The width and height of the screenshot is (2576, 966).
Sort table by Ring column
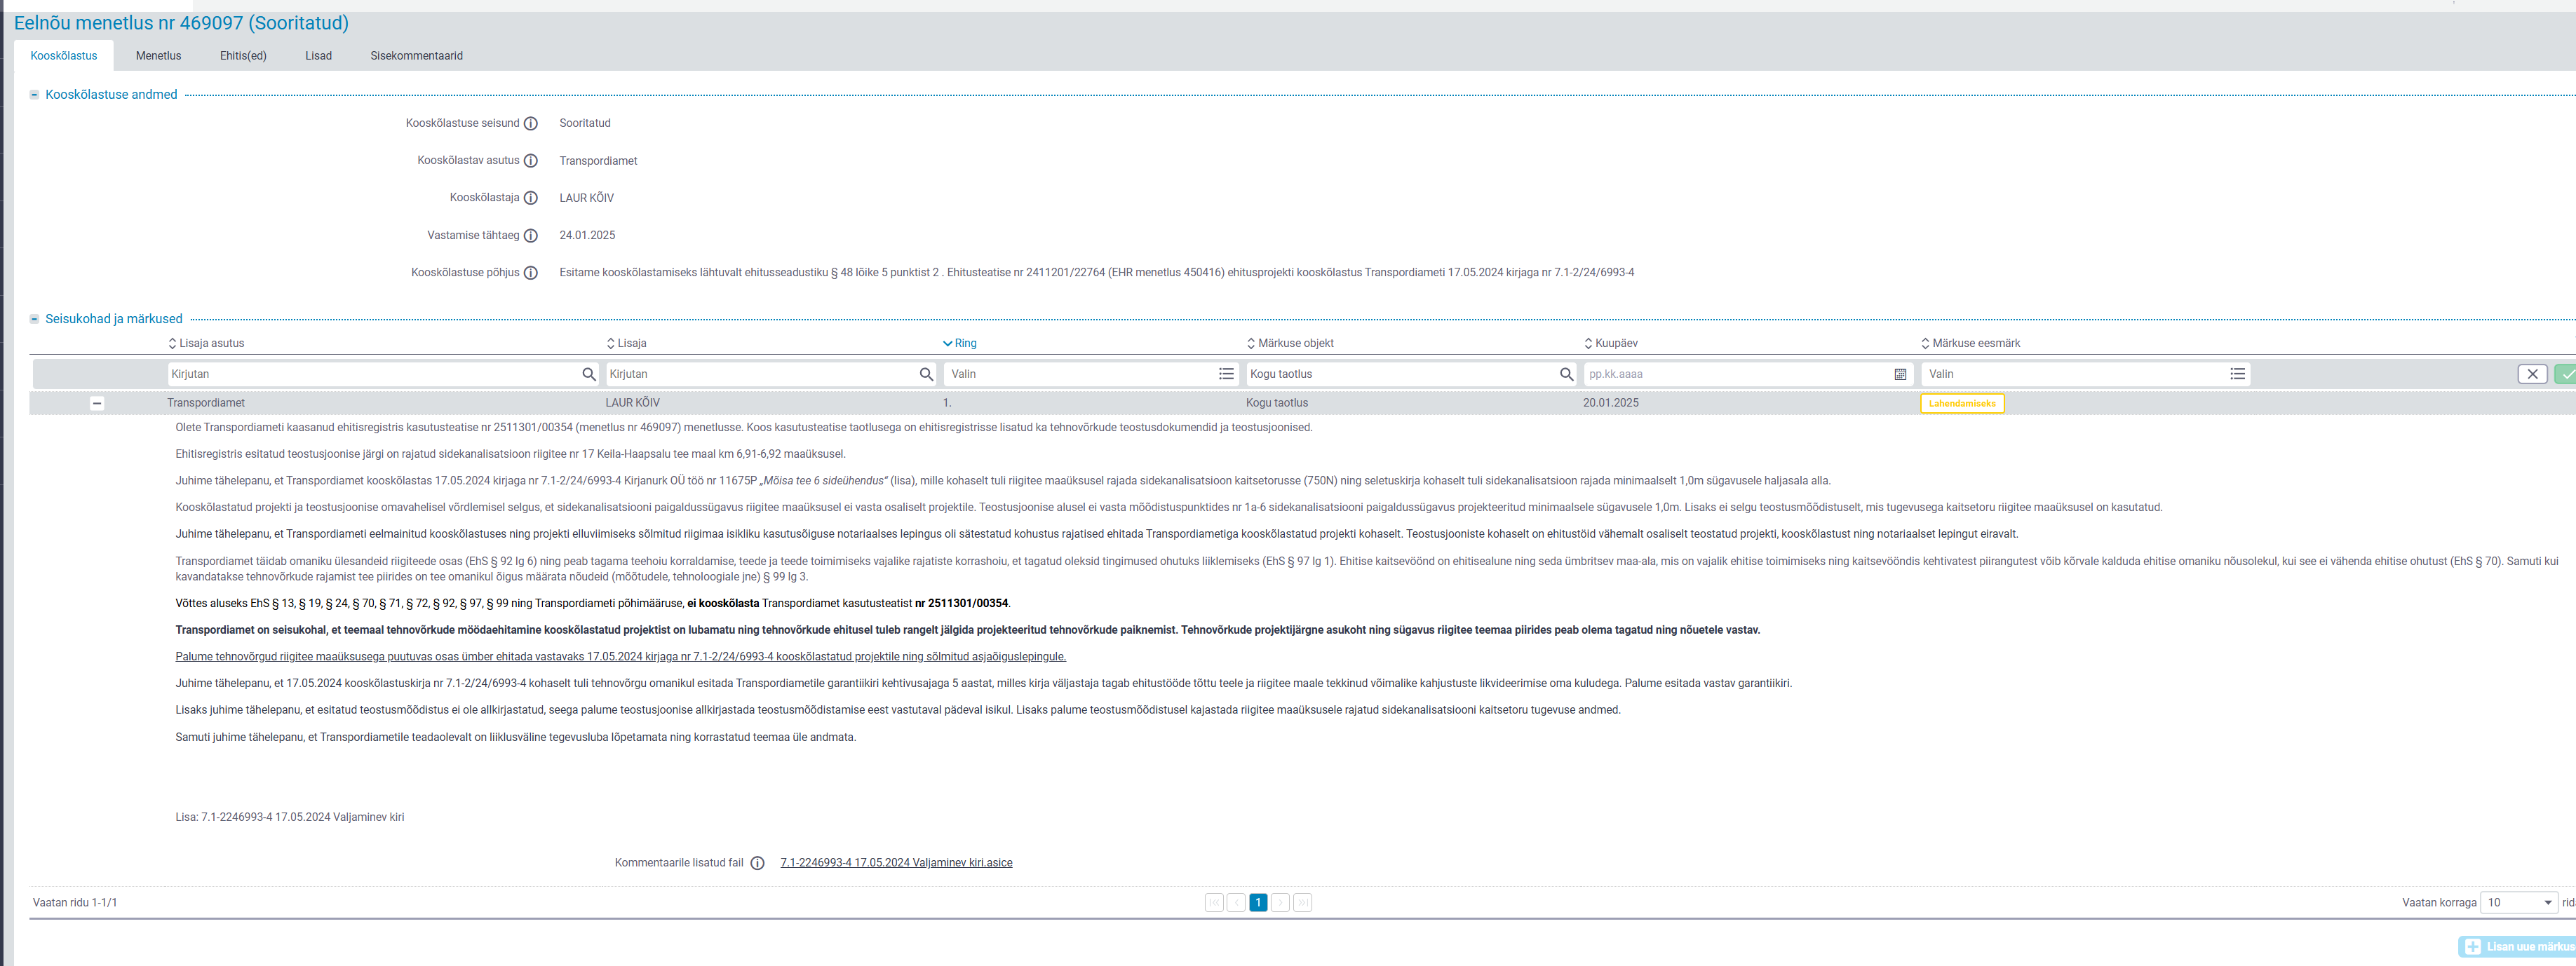[x=960, y=343]
